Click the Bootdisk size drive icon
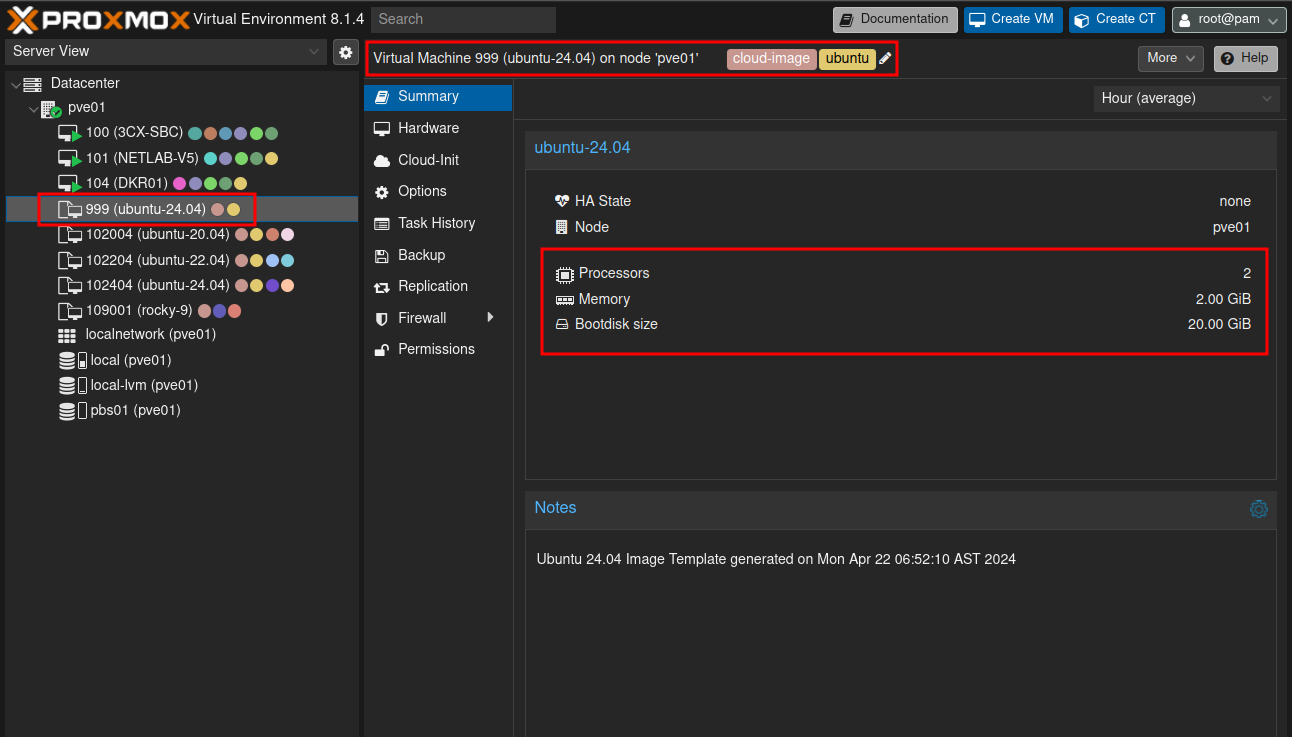 pos(563,325)
